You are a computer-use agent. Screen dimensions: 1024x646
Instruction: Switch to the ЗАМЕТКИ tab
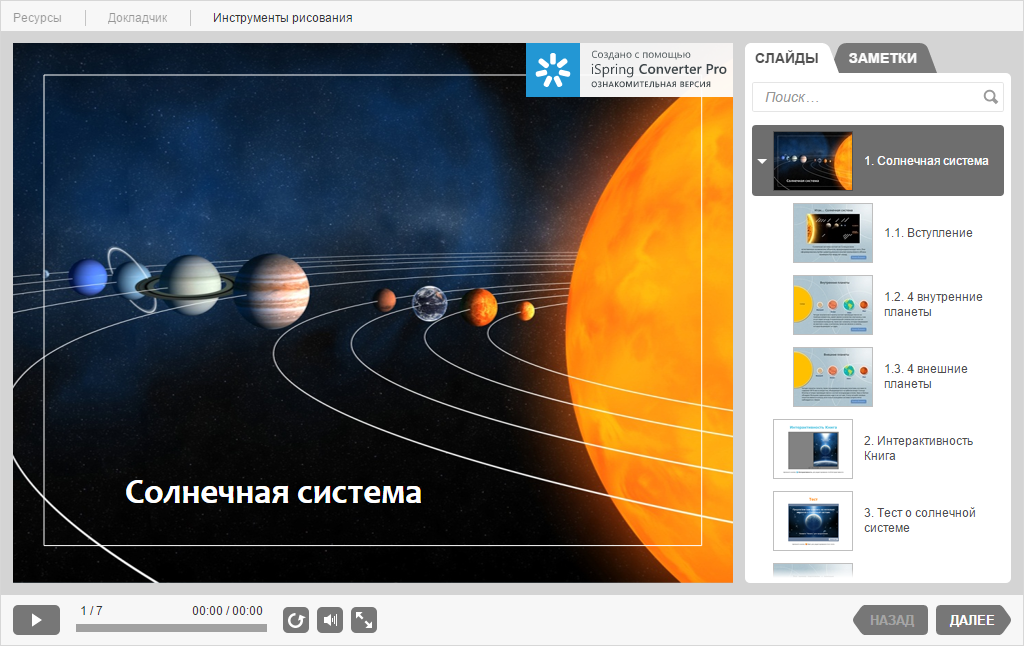pyautogui.click(x=882, y=58)
